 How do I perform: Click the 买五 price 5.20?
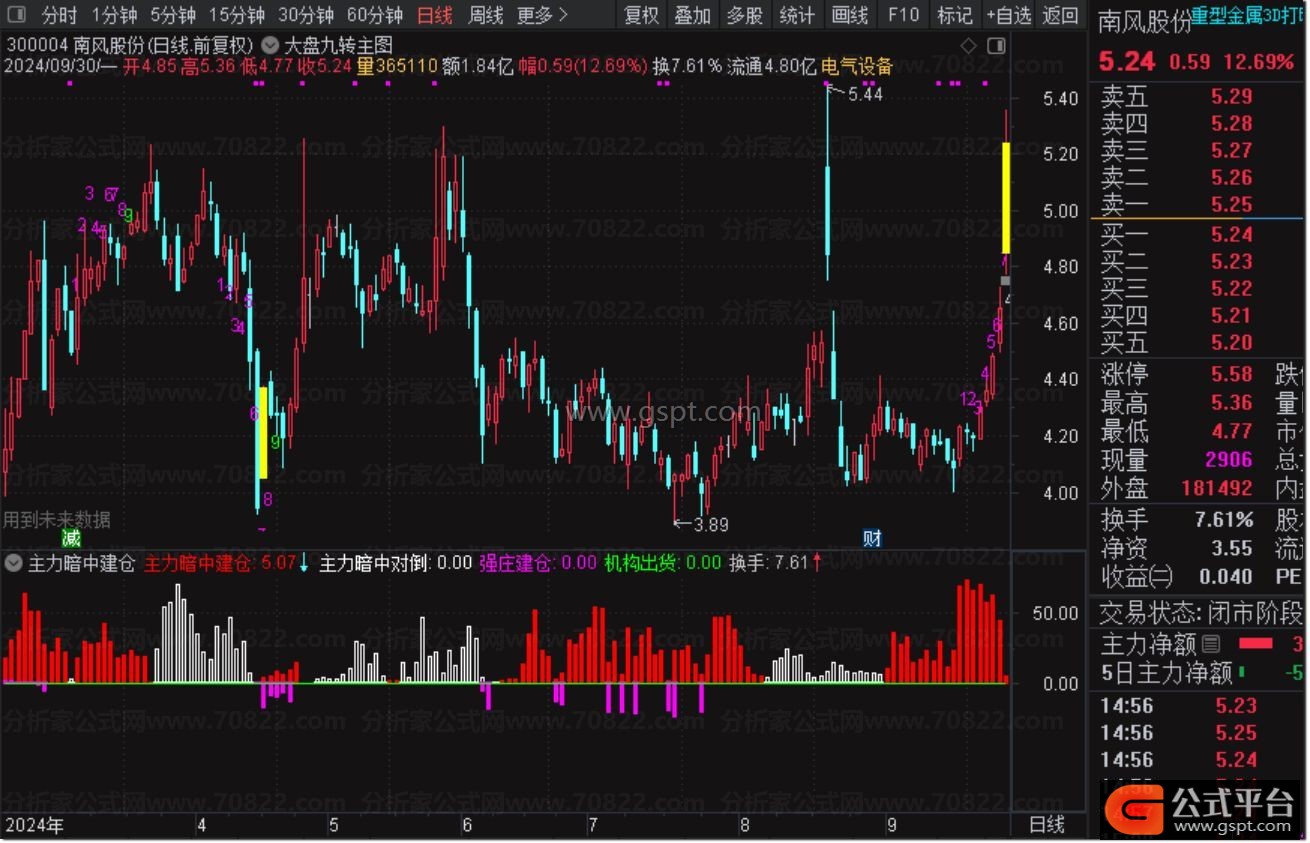tap(1231, 343)
